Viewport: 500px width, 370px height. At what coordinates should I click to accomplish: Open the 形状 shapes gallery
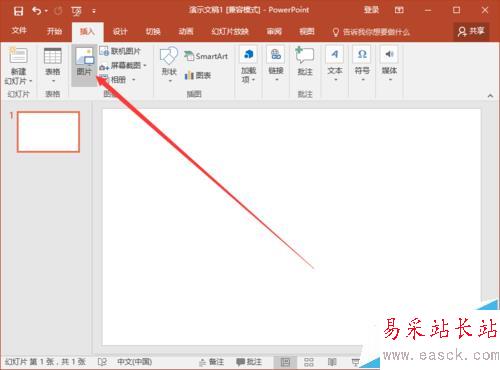click(169, 65)
